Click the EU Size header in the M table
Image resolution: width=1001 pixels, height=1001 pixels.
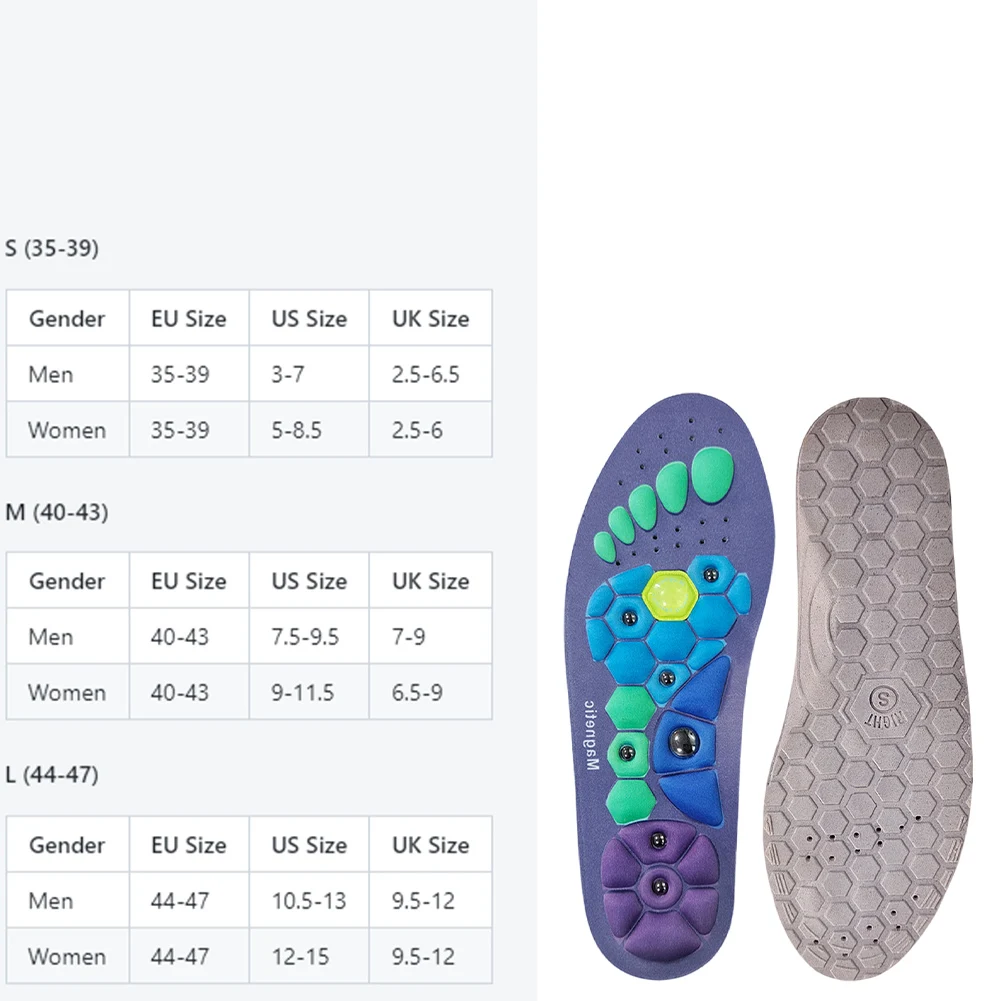(189, 581)
